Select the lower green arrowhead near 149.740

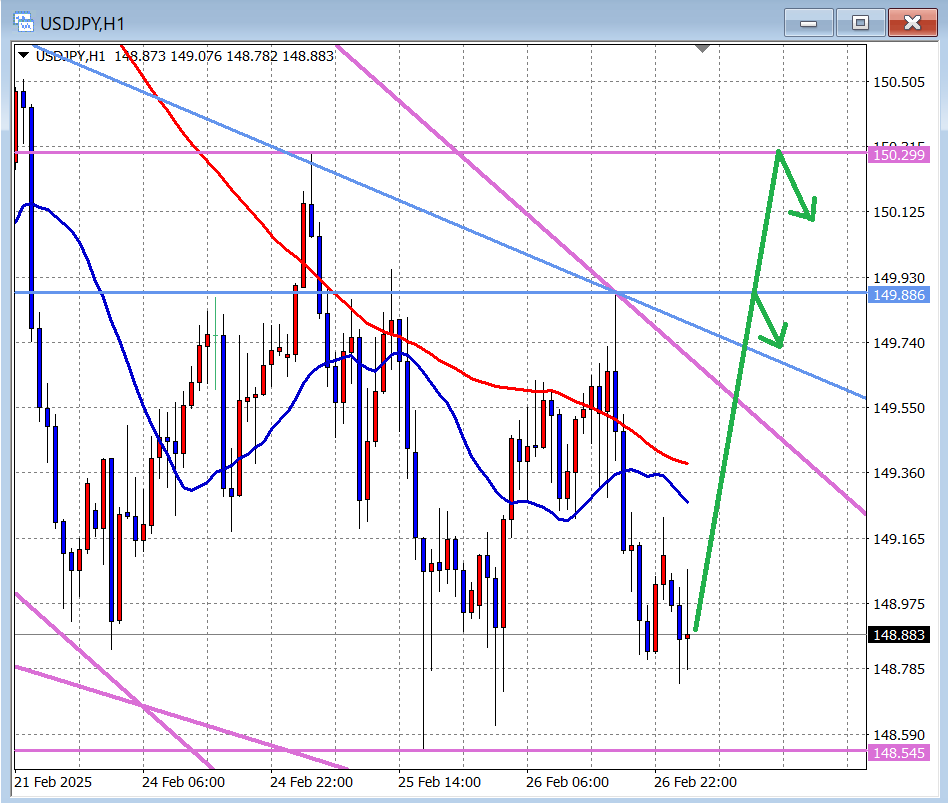click(x=778, y=340)
